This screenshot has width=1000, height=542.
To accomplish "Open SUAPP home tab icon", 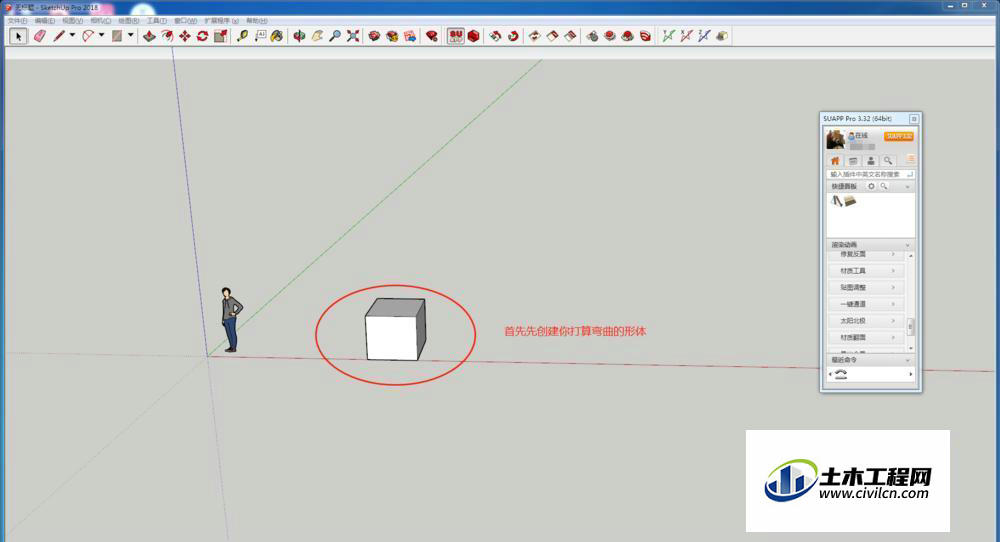I will [x=835, y=161].
